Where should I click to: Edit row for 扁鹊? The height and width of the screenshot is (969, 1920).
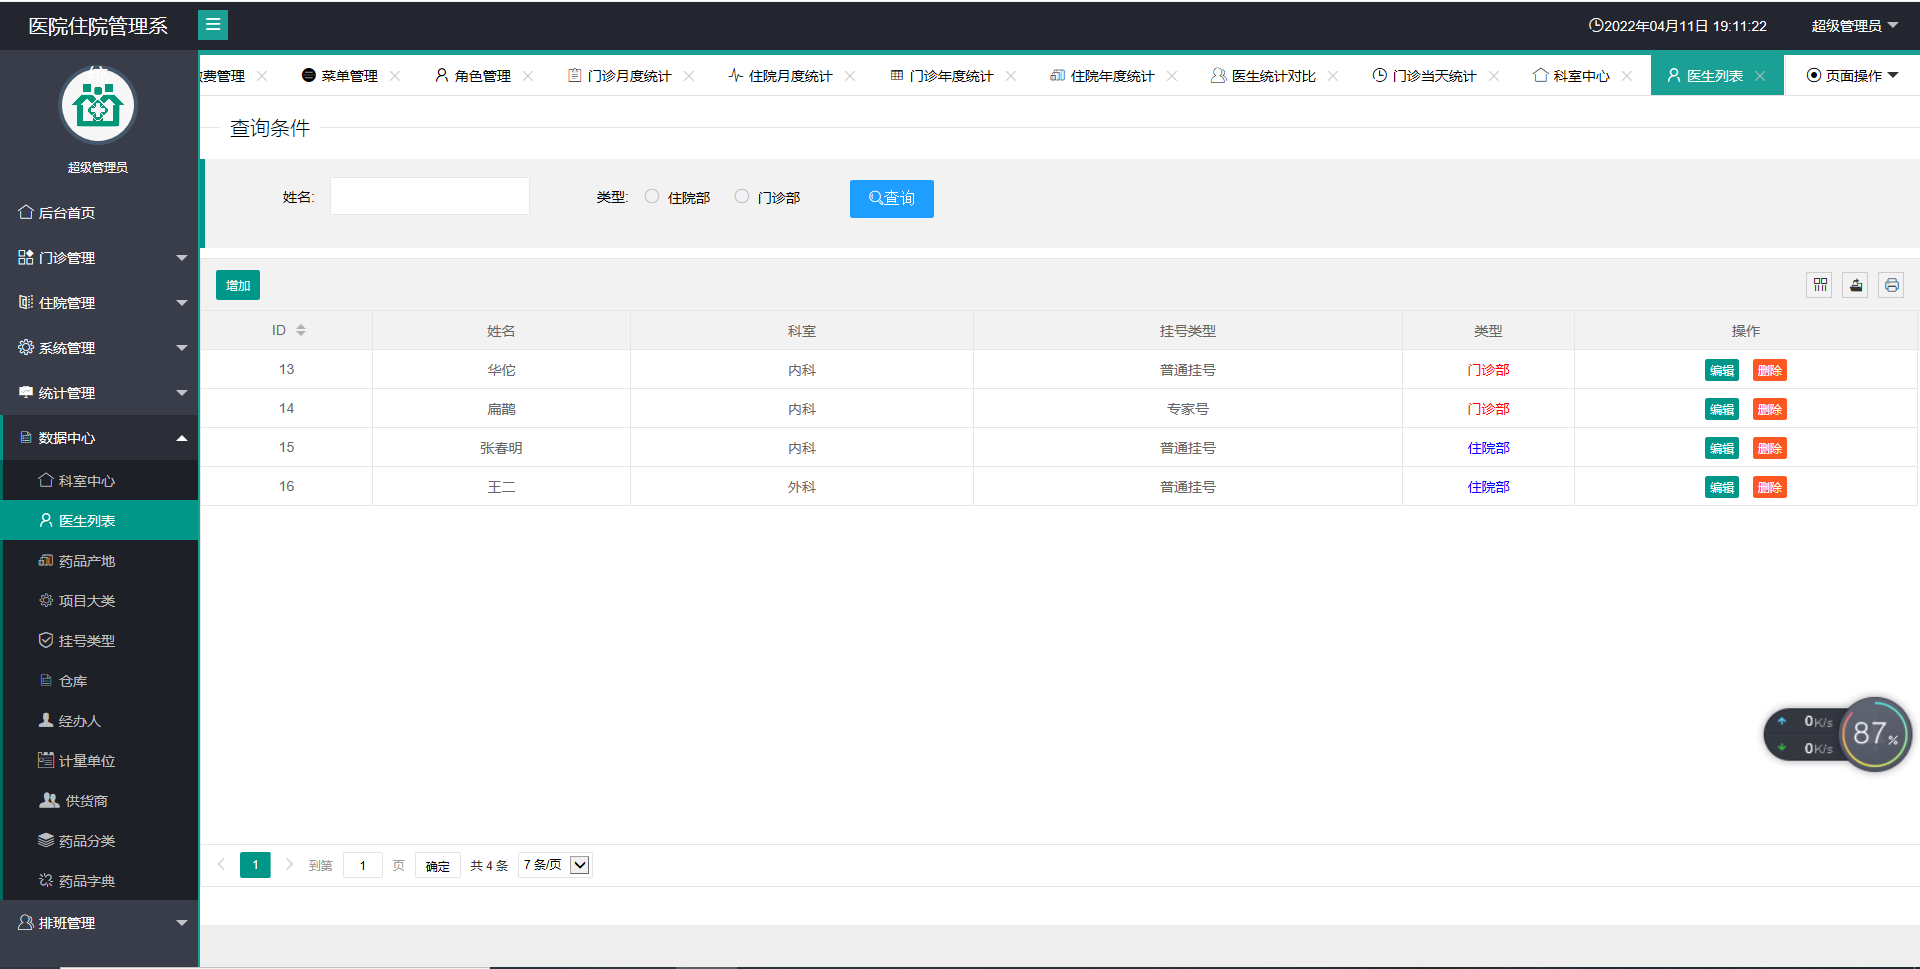pyautogui.click(x=1722, y=409)
